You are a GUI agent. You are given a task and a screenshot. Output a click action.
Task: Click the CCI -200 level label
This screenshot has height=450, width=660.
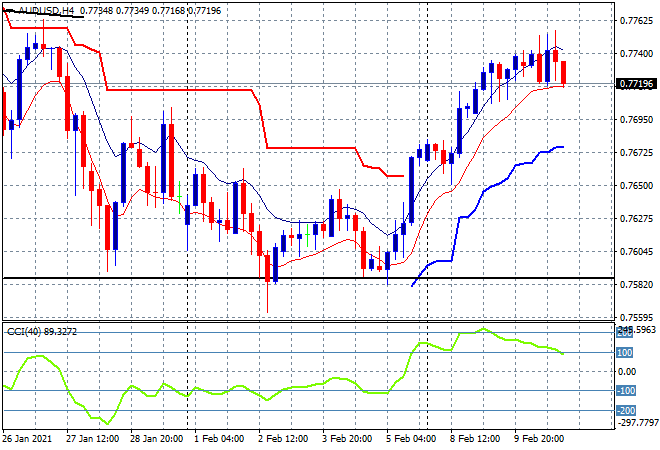click(x=626, y=410)
